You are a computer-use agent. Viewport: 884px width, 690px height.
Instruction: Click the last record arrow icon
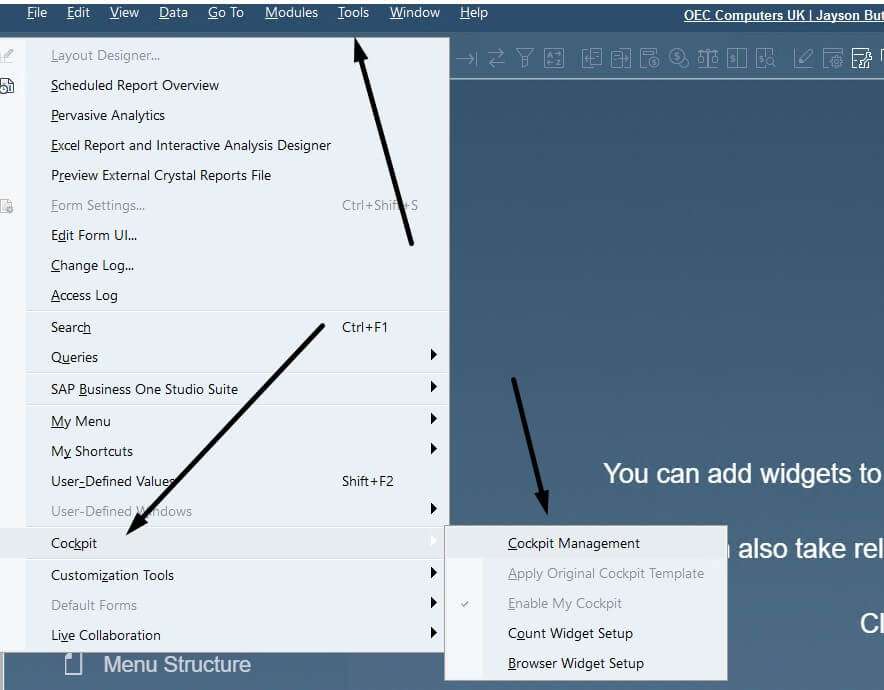click(x=466, y=58)
